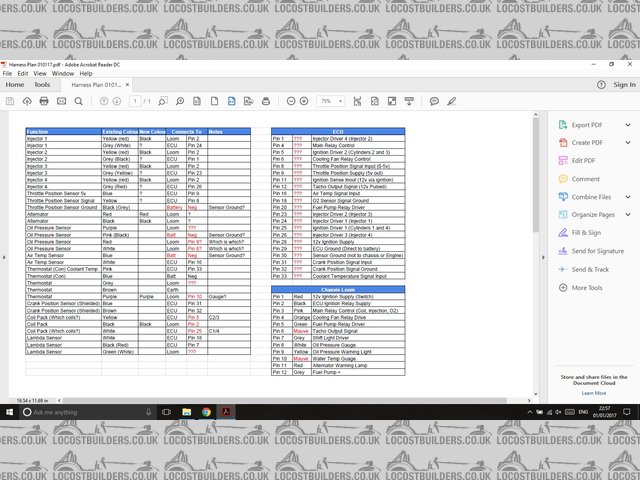
Task: Select the fit width scrolling icon
Action: point(358,101)
